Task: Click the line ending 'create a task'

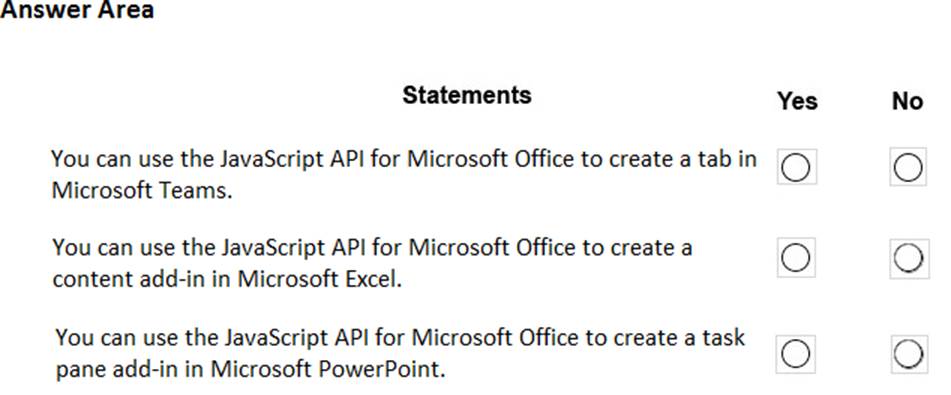Action: point(400,337)
